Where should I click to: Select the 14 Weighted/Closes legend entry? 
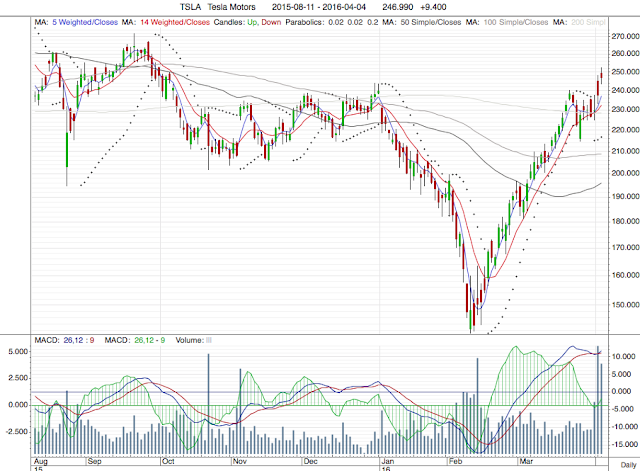(x=175, y=22)
